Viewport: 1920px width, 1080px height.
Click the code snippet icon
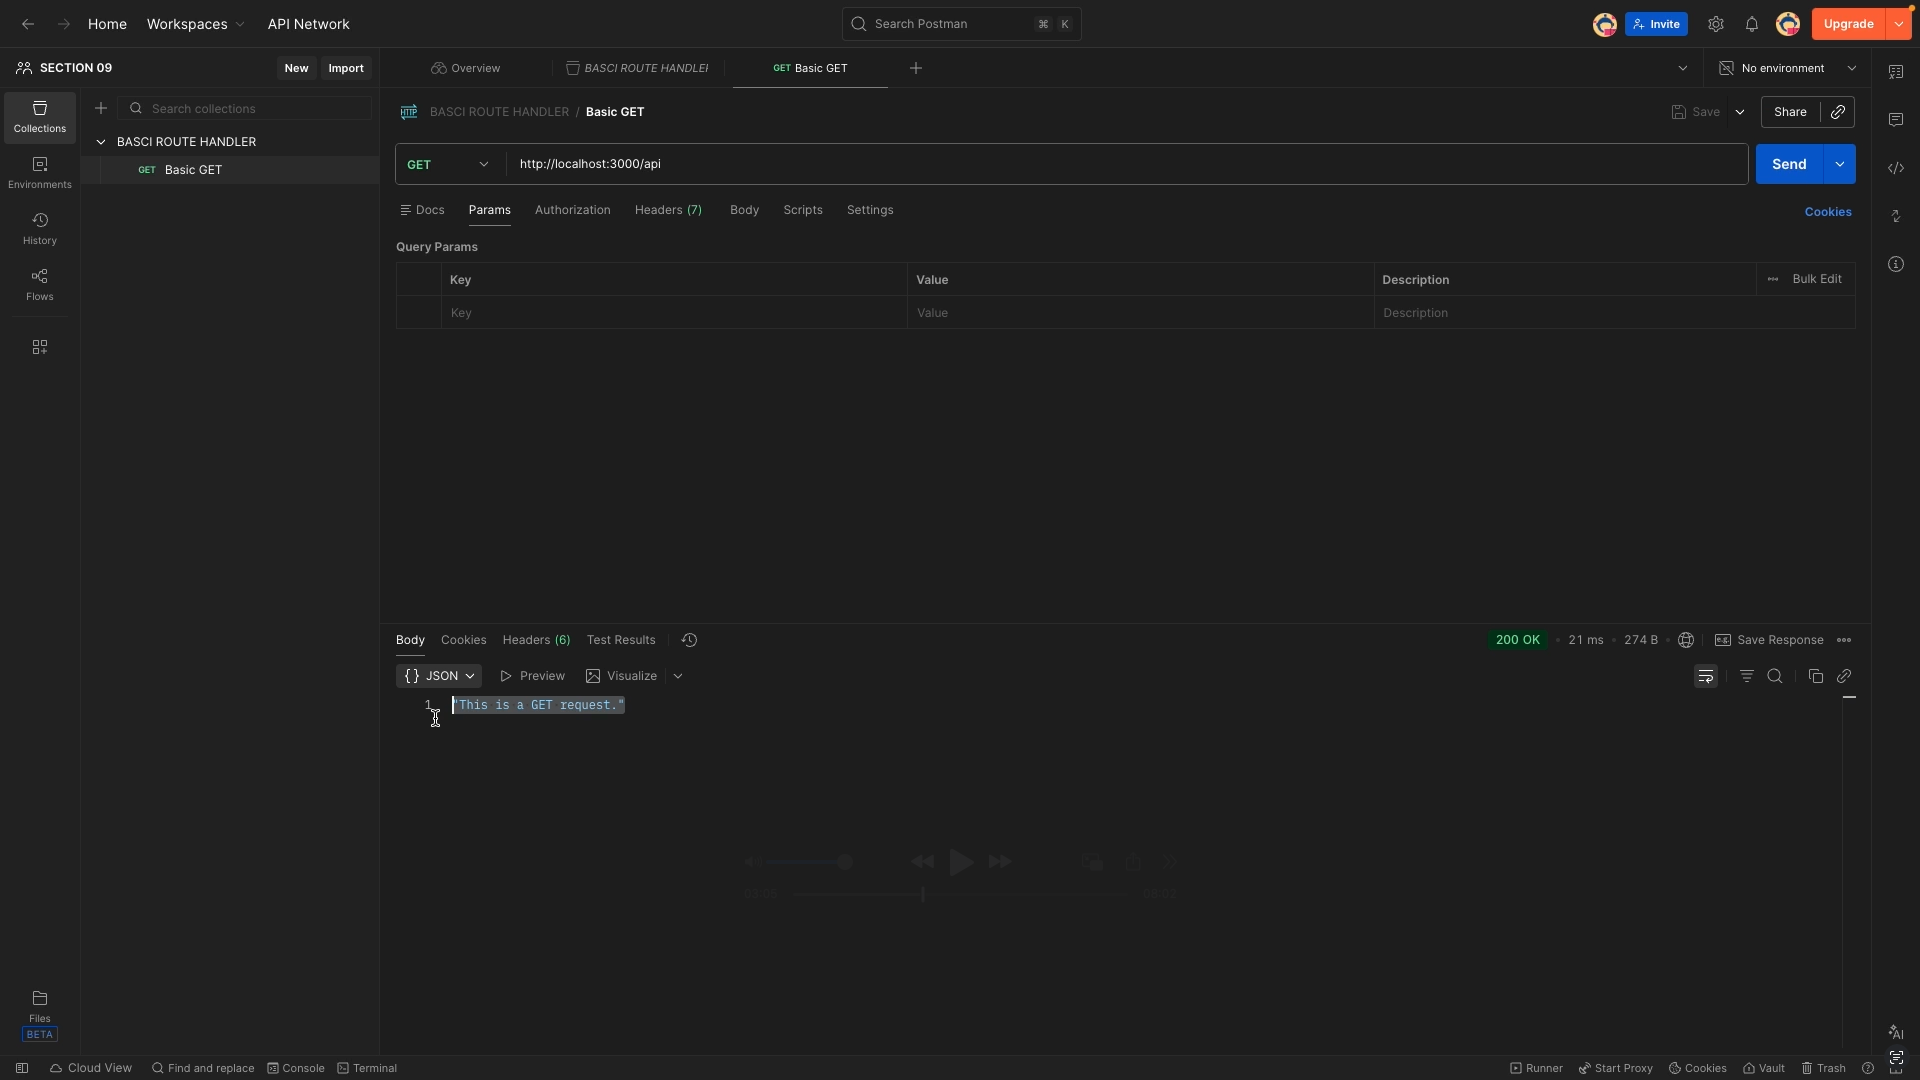pyautogui.click(x=1896, y=168)
